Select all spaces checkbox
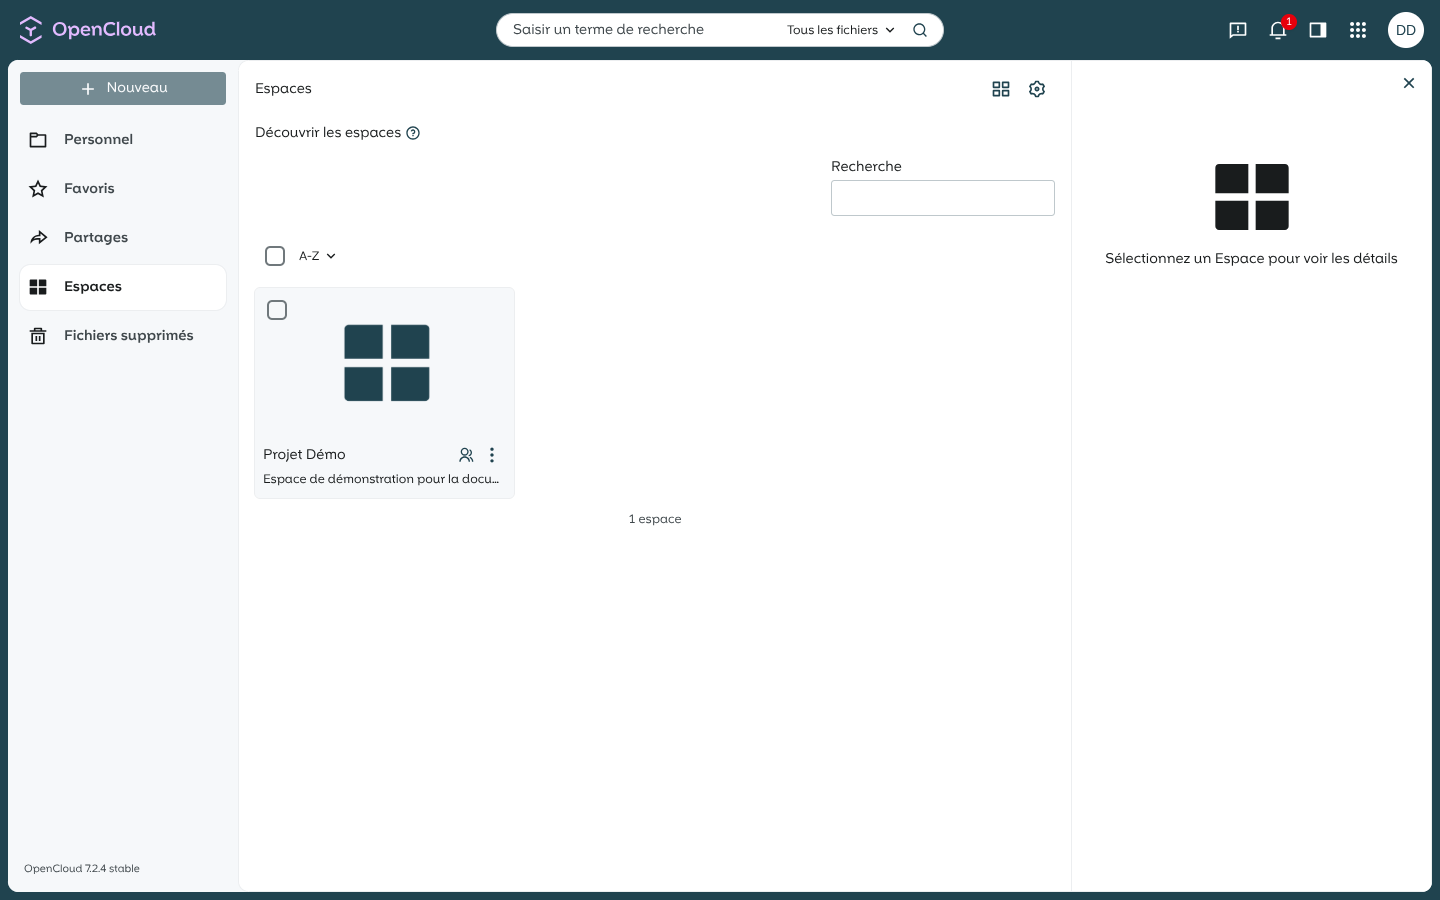The image size is (1440, 900). 275,256
